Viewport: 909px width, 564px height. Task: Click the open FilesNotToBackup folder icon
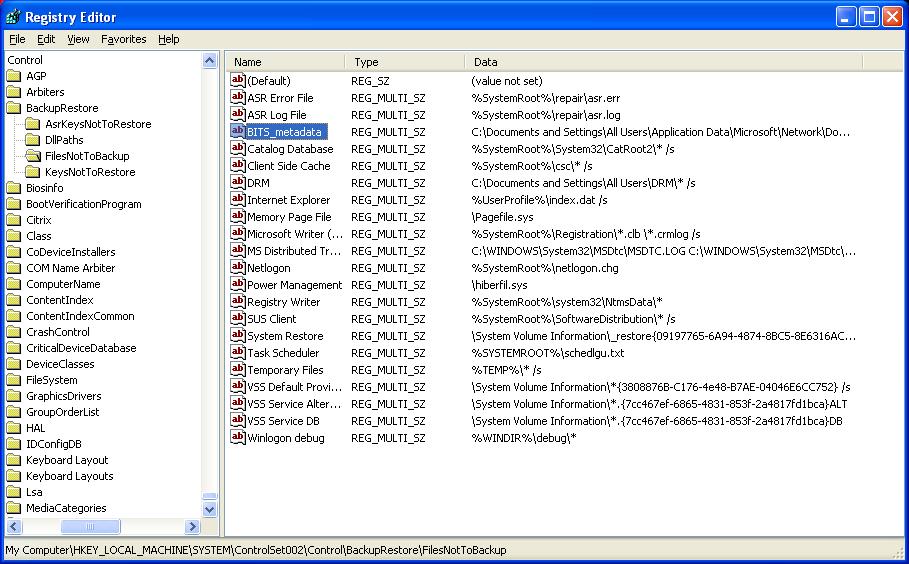[33, 155]
